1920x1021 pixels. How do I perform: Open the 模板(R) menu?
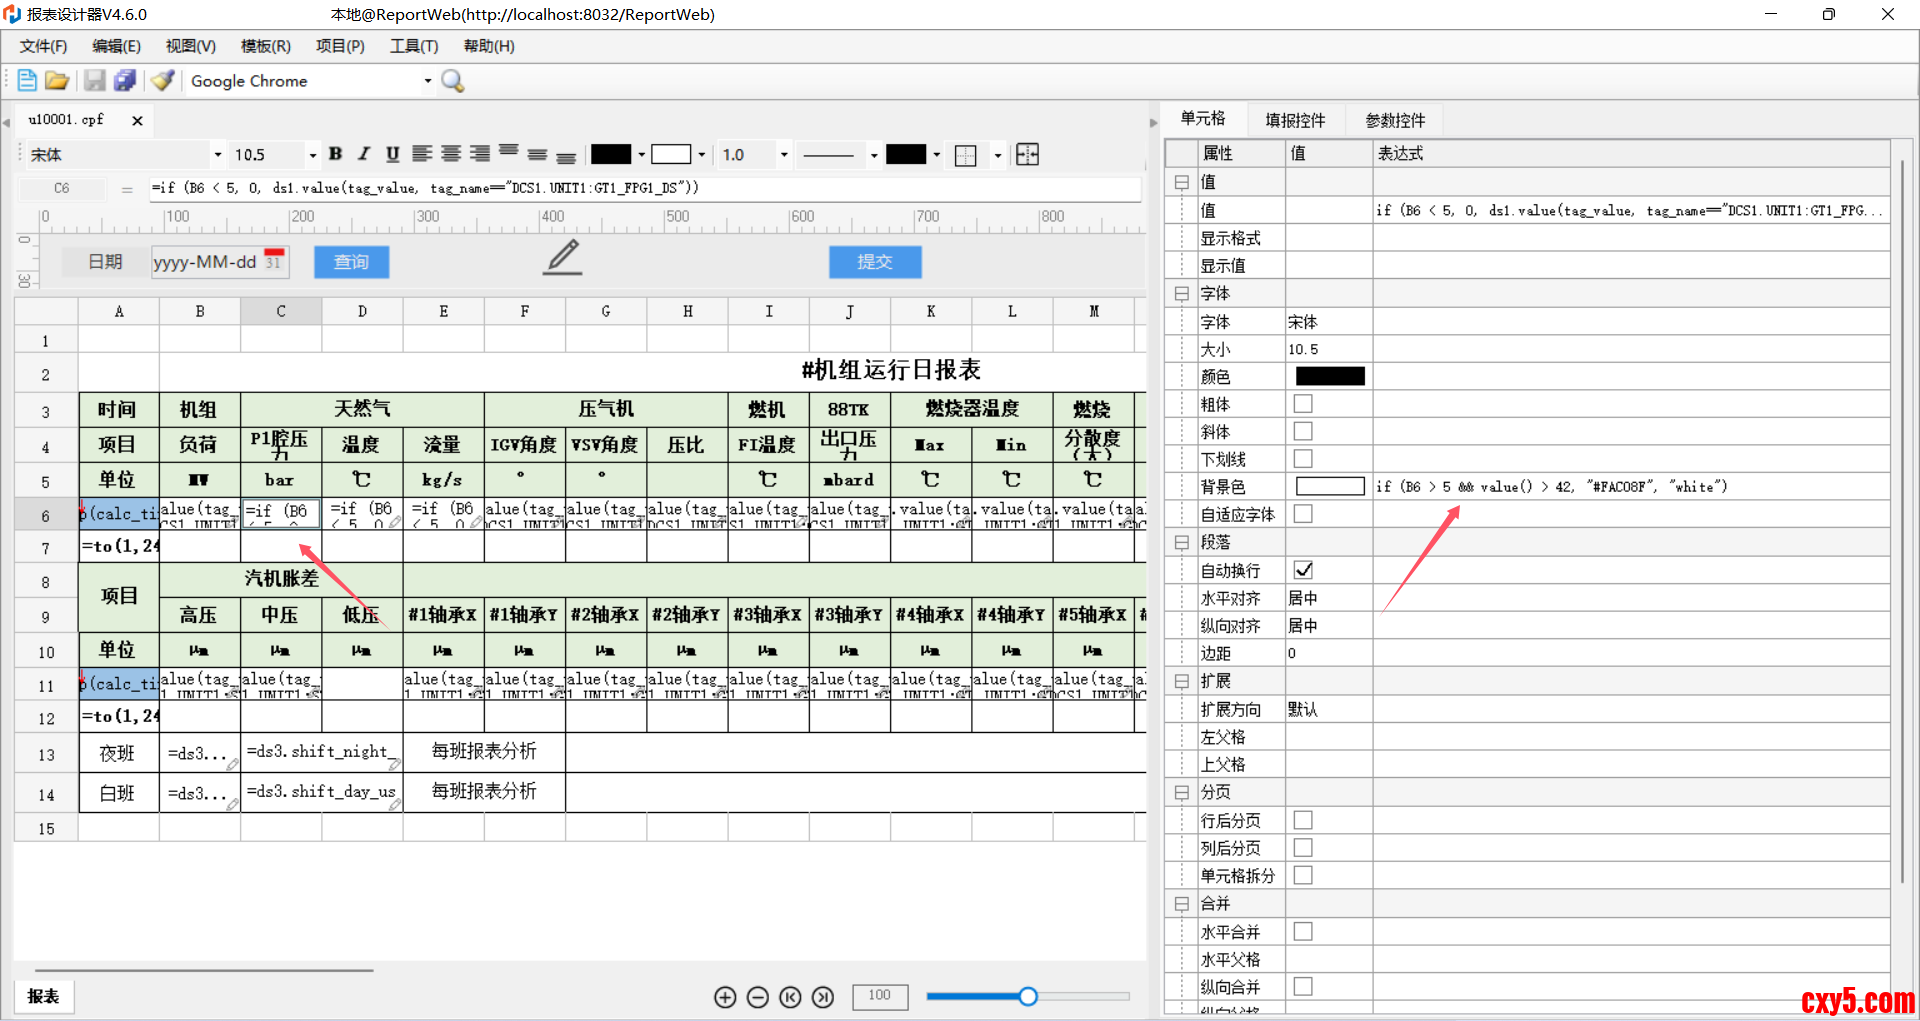click(x=265, y=46)
